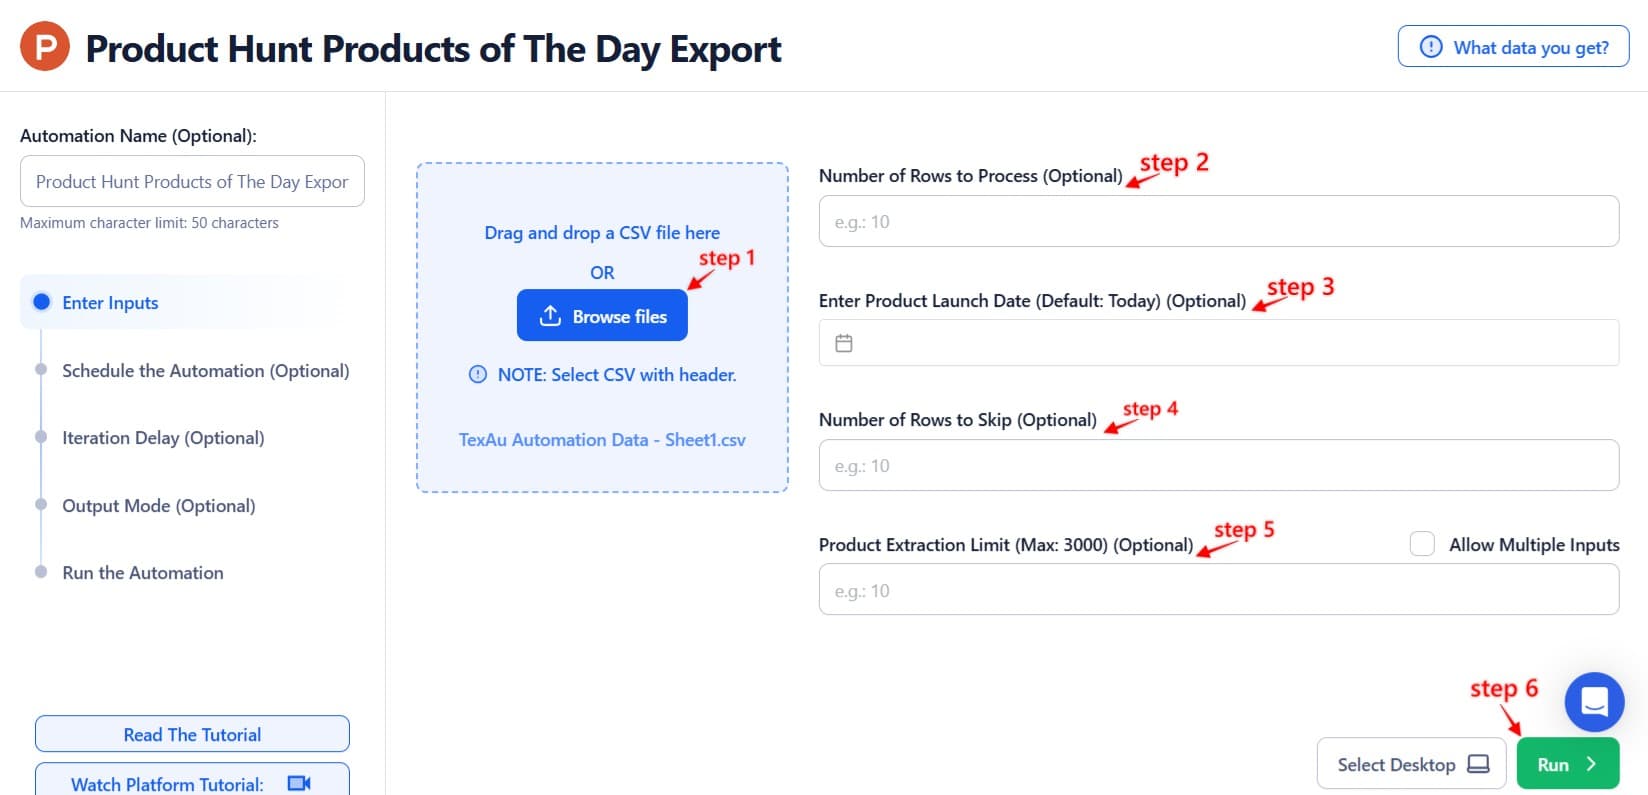Open the TexAu Automation Data - Sheet1.csv link
This screenshot has height=795, width=1648.
pos(602,440)
